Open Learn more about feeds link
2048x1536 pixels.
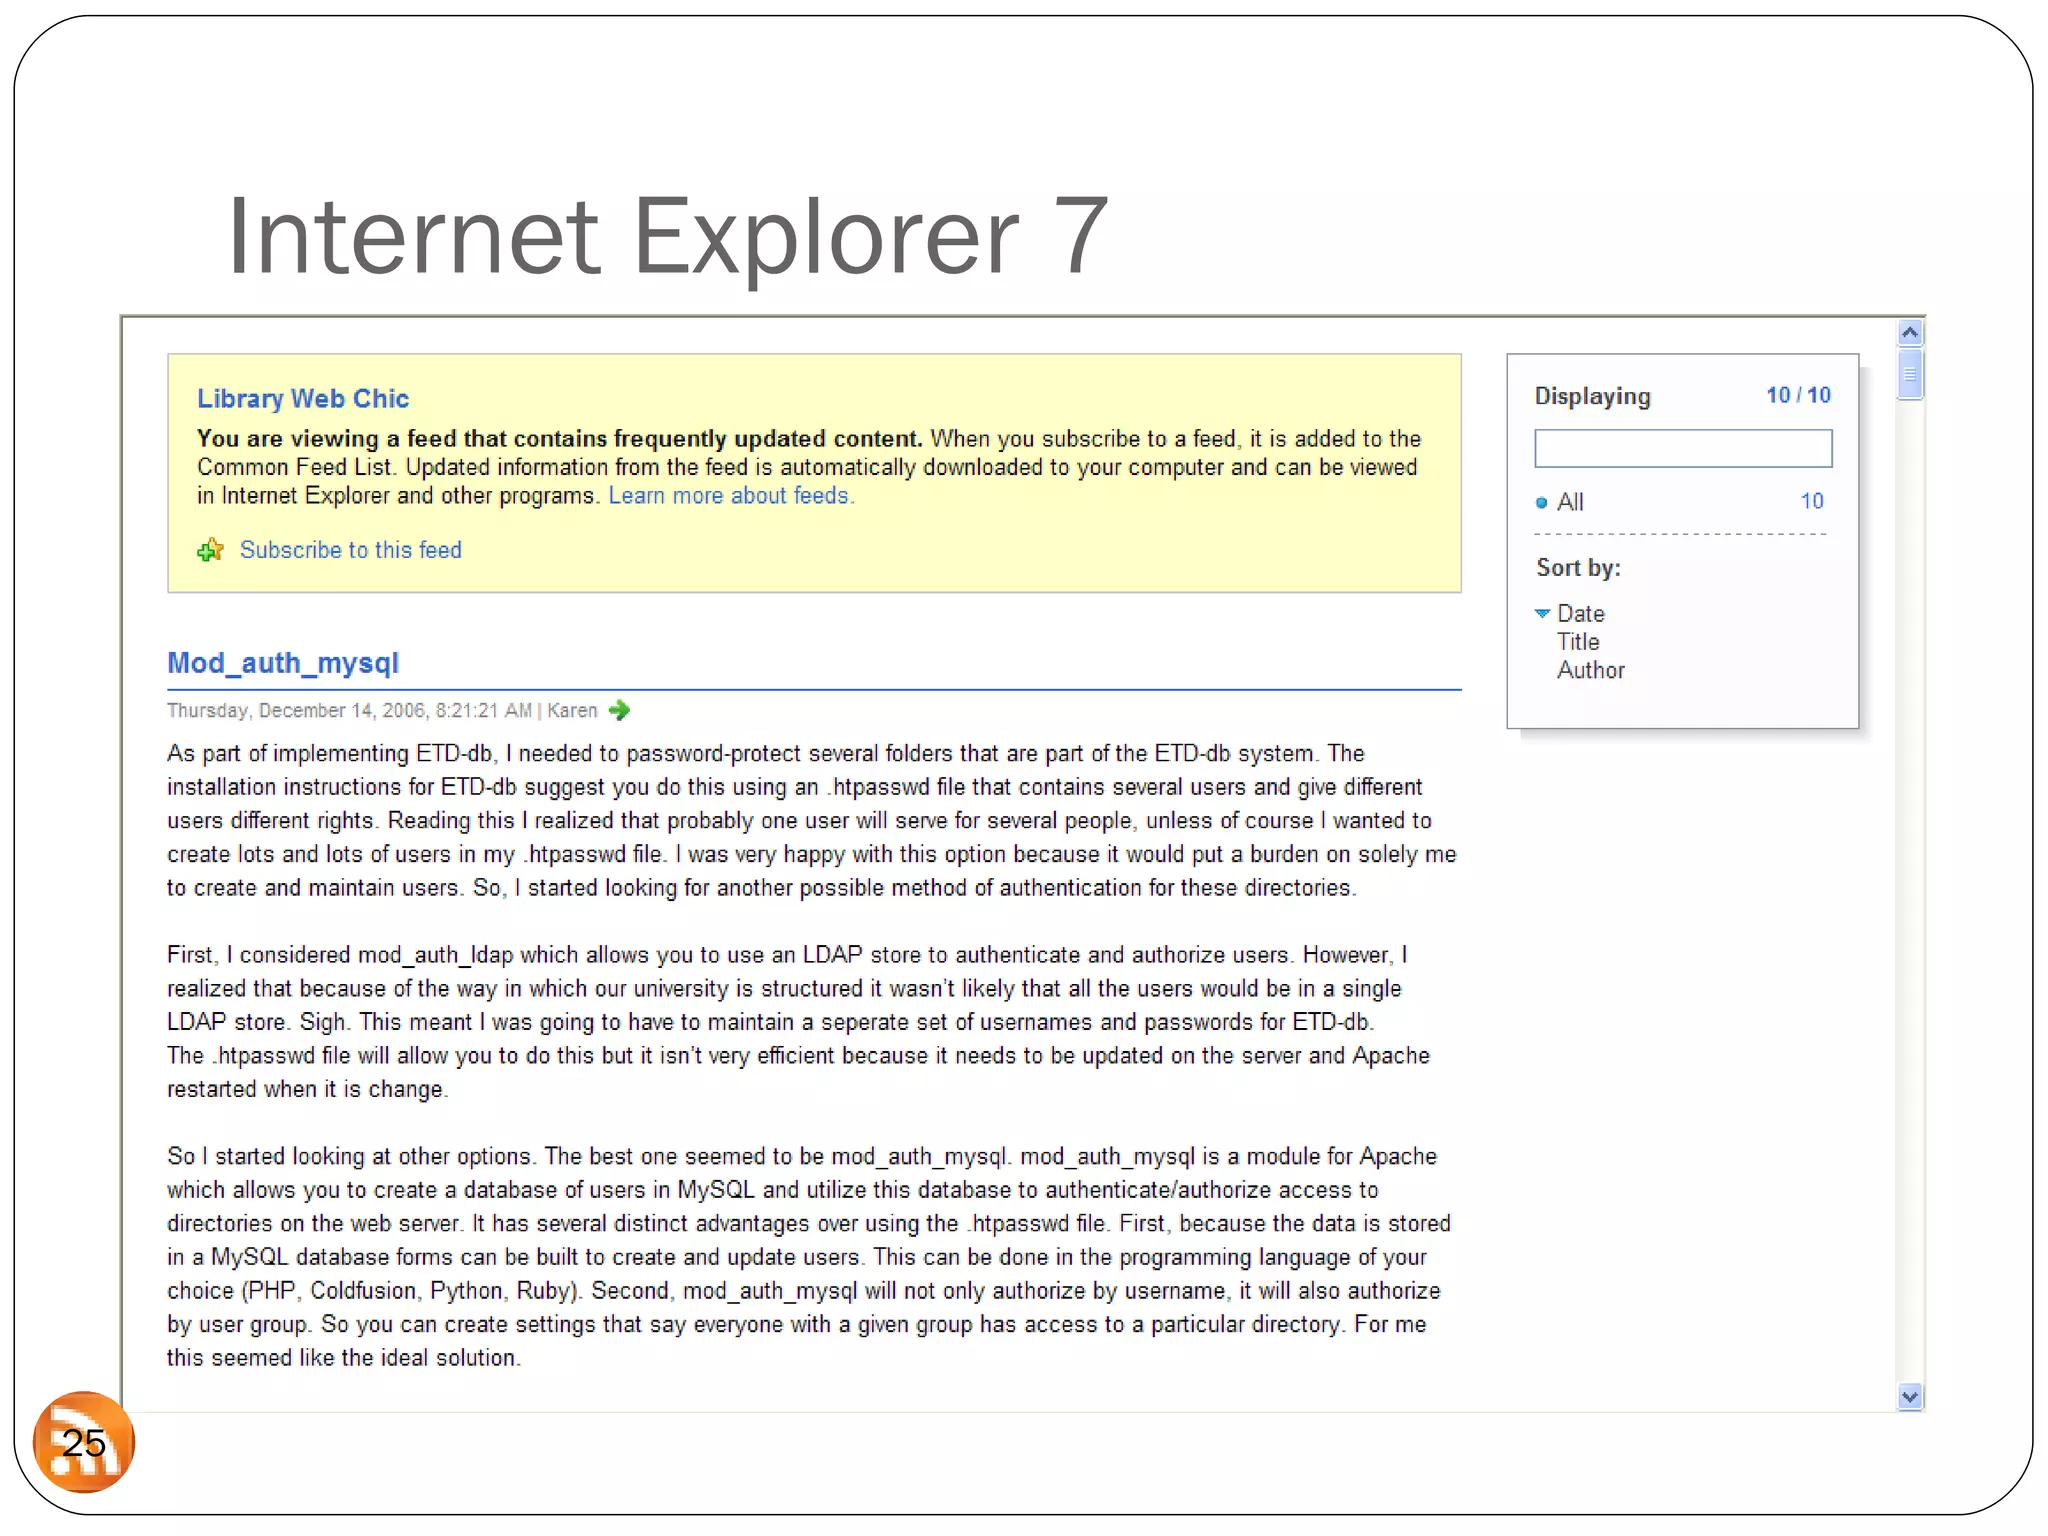click(x=731, y=496)
